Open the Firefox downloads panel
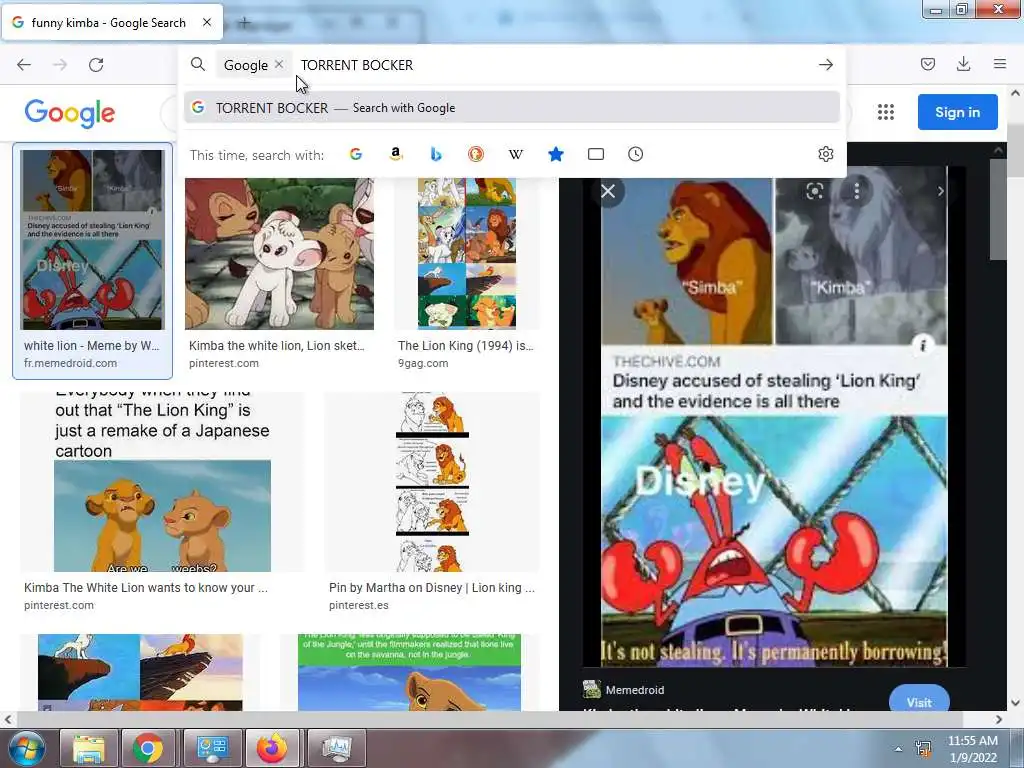This screenshot has width=1024, height=768. 963,64
